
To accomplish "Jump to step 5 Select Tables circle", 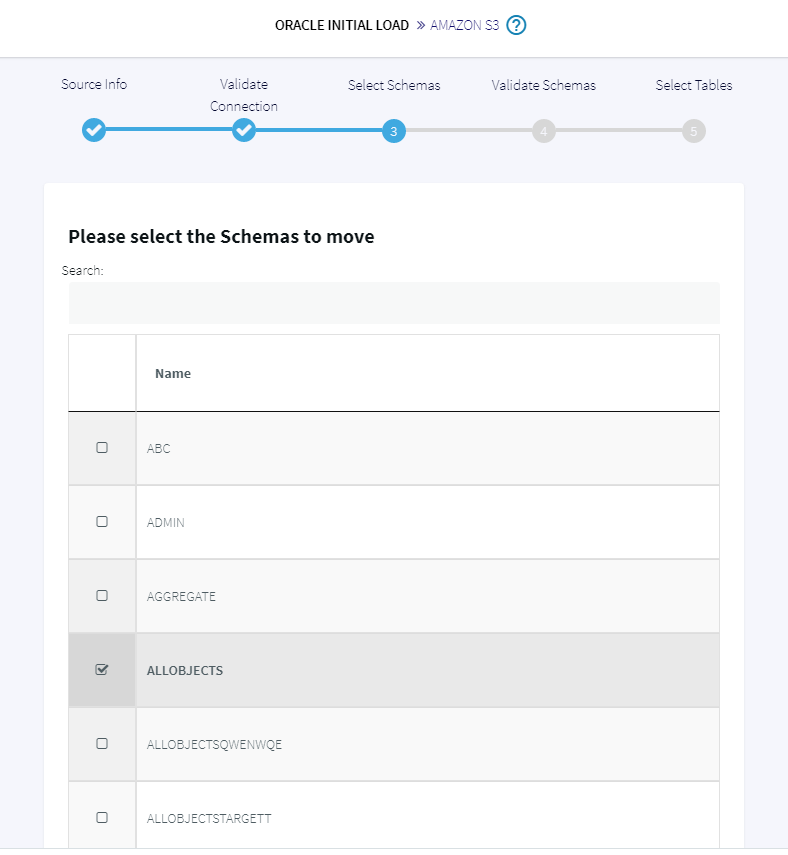I will (694, 131).
